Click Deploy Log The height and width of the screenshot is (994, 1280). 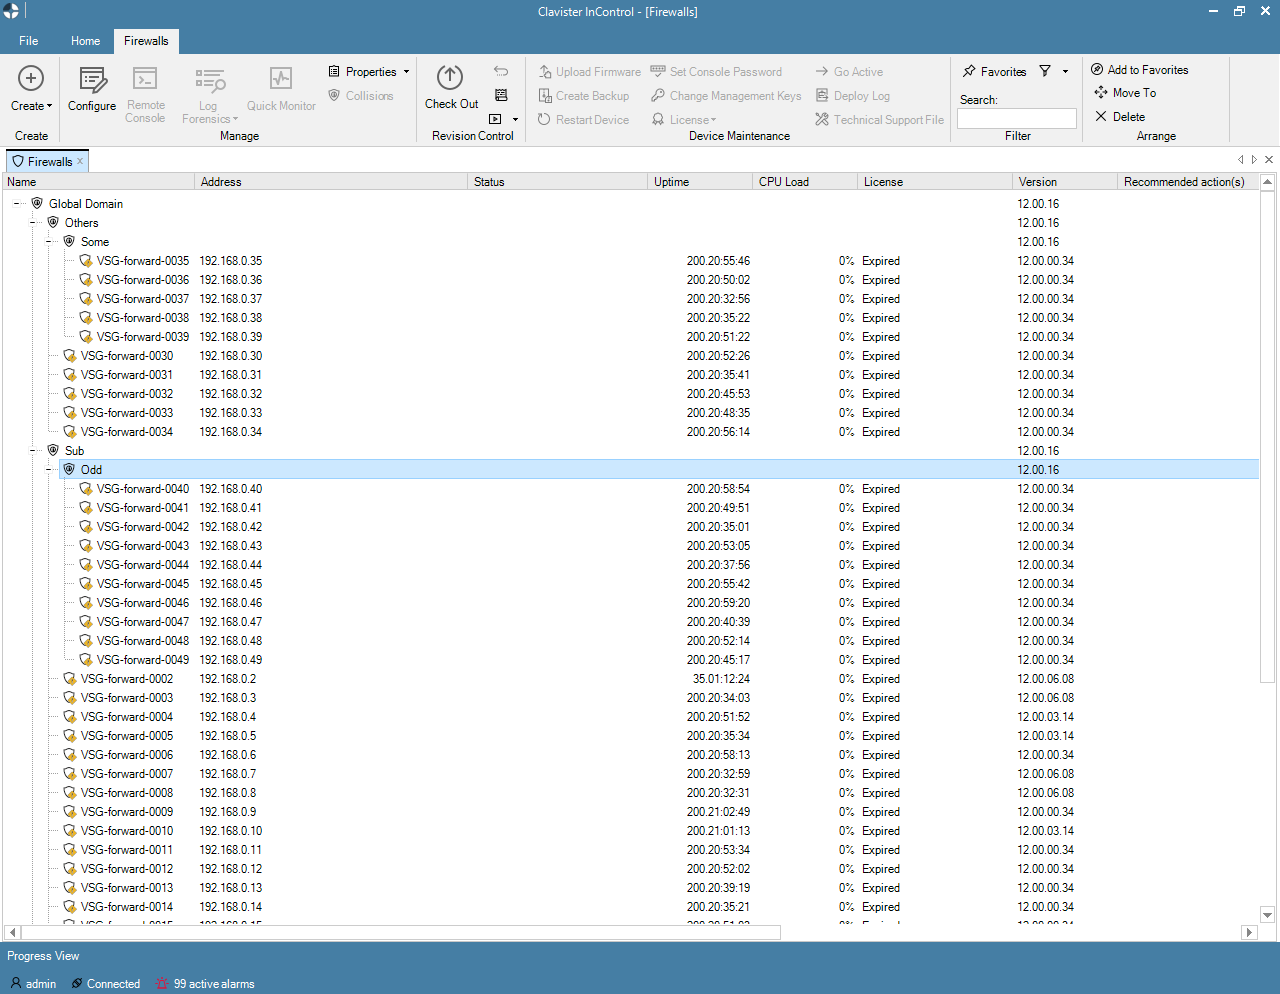click(x=852, y=96)
